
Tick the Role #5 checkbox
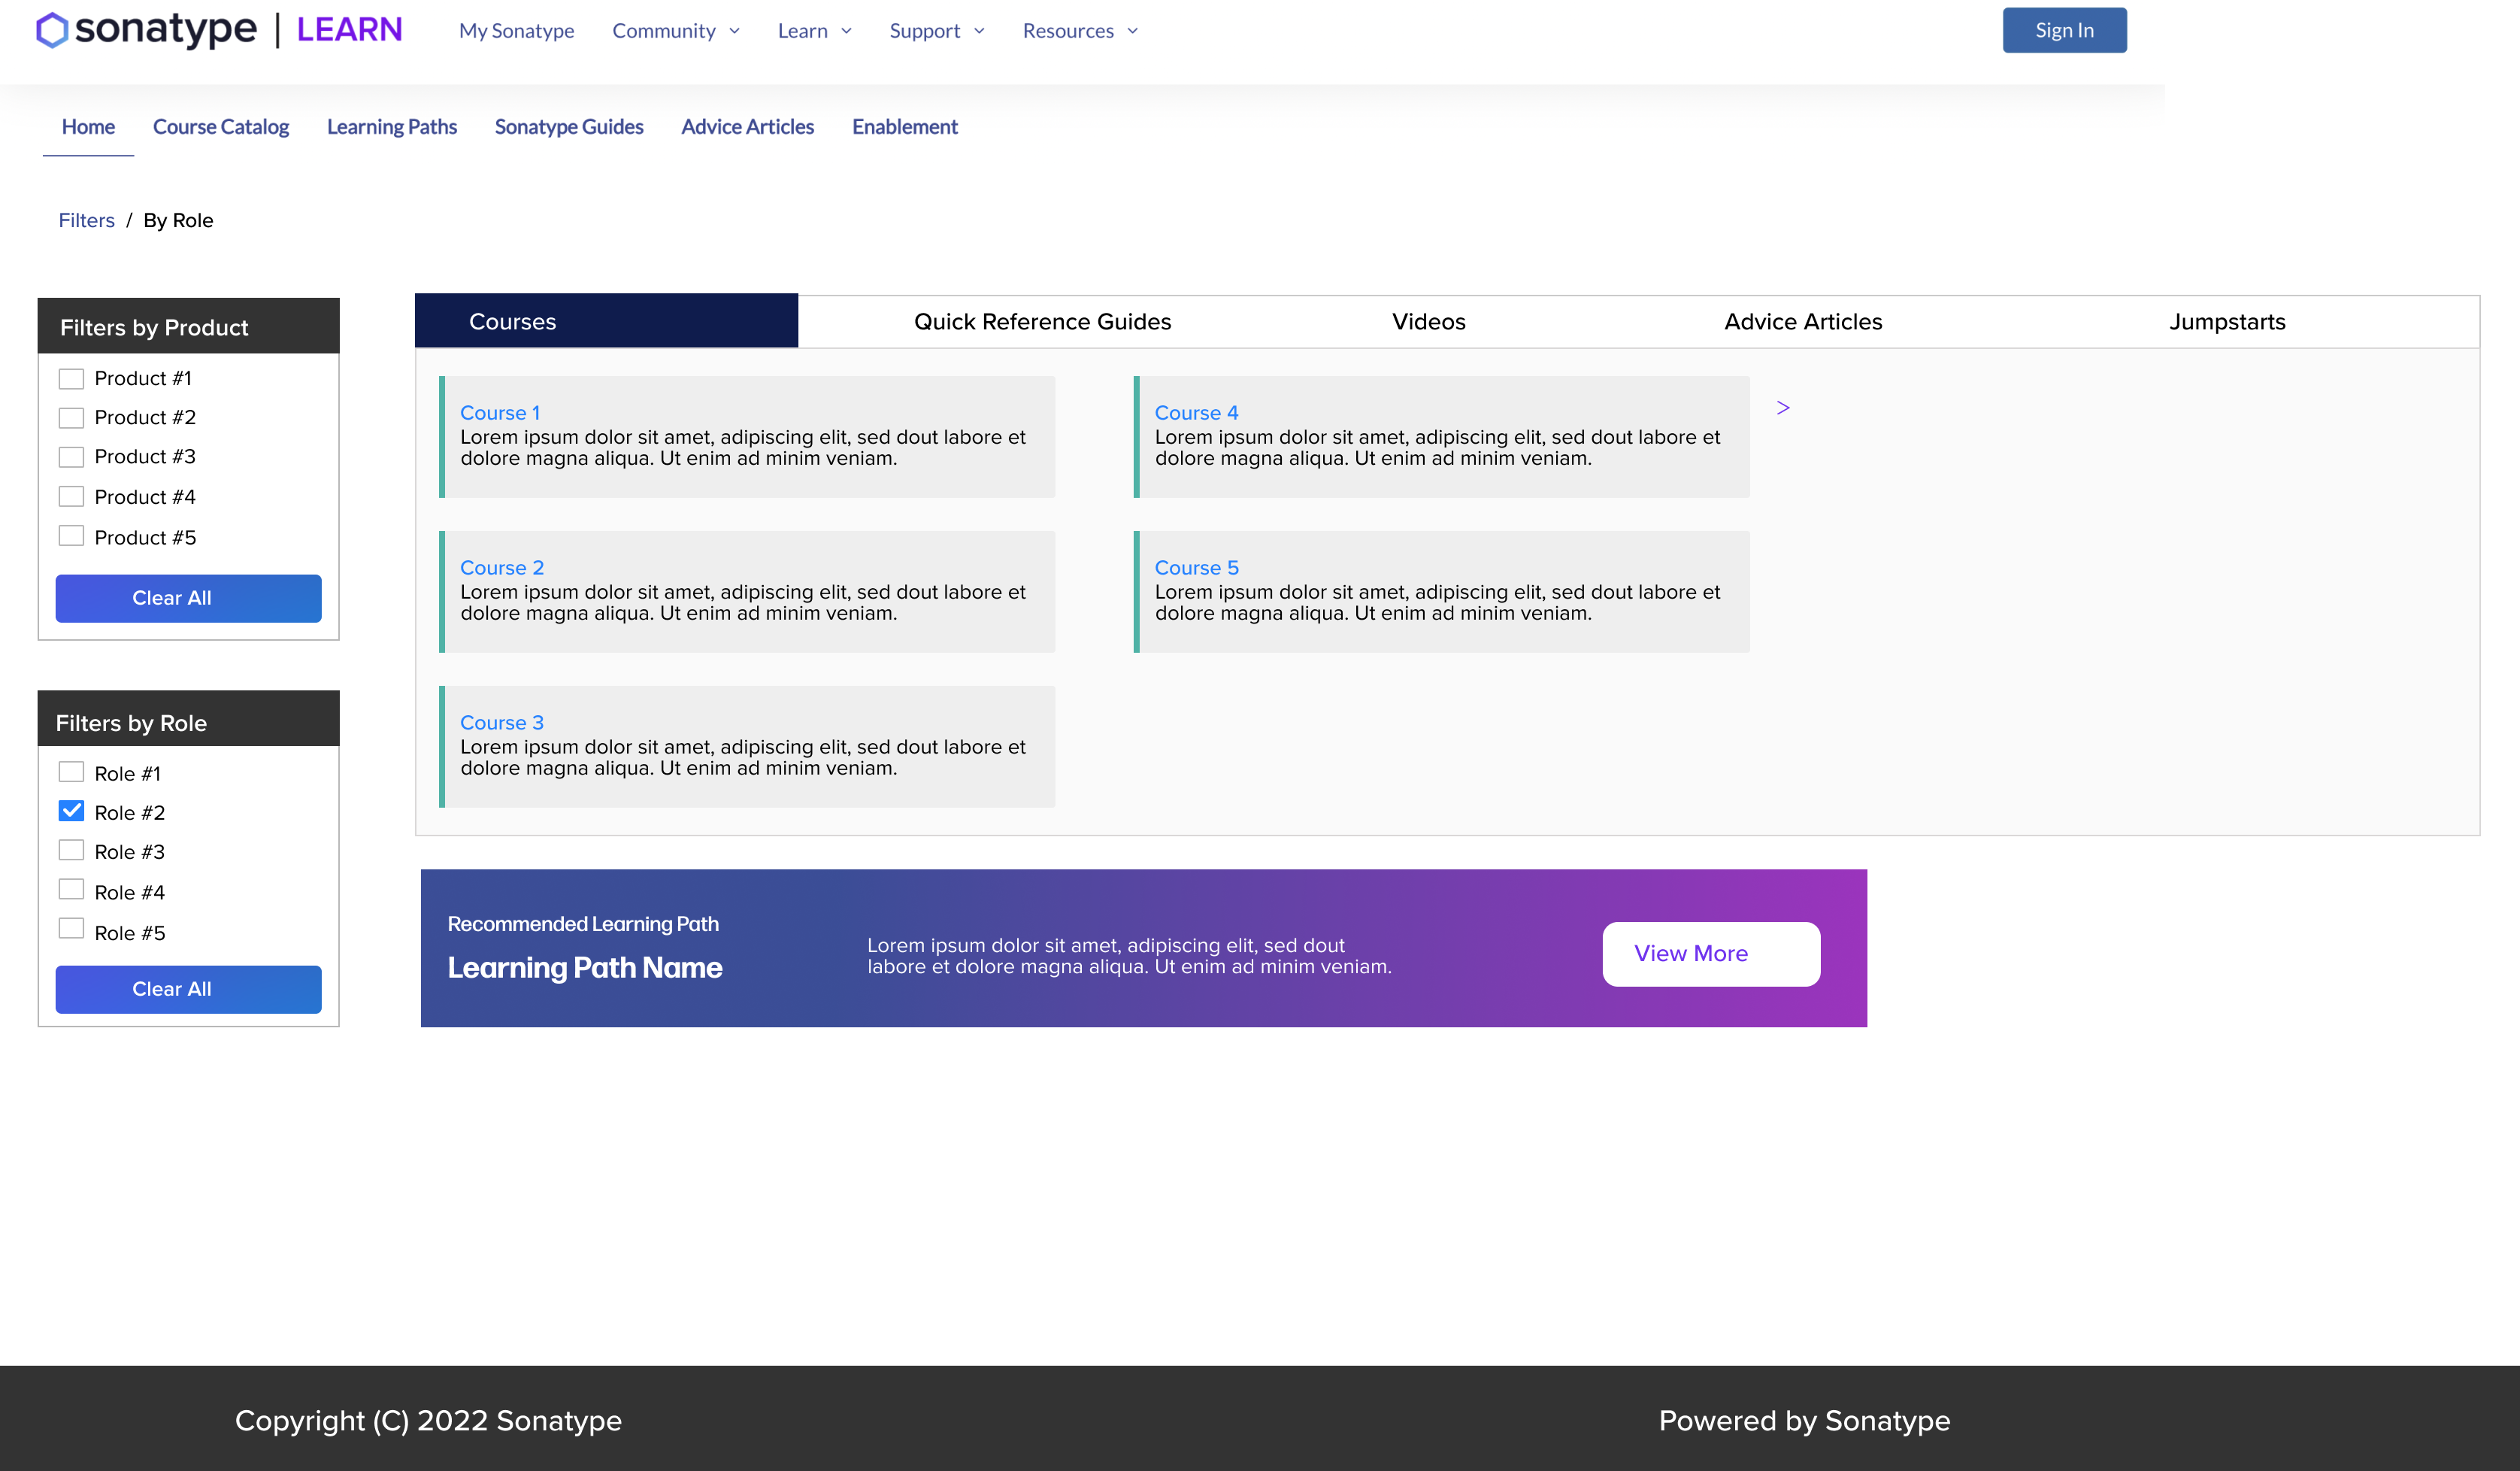point(71,929)
